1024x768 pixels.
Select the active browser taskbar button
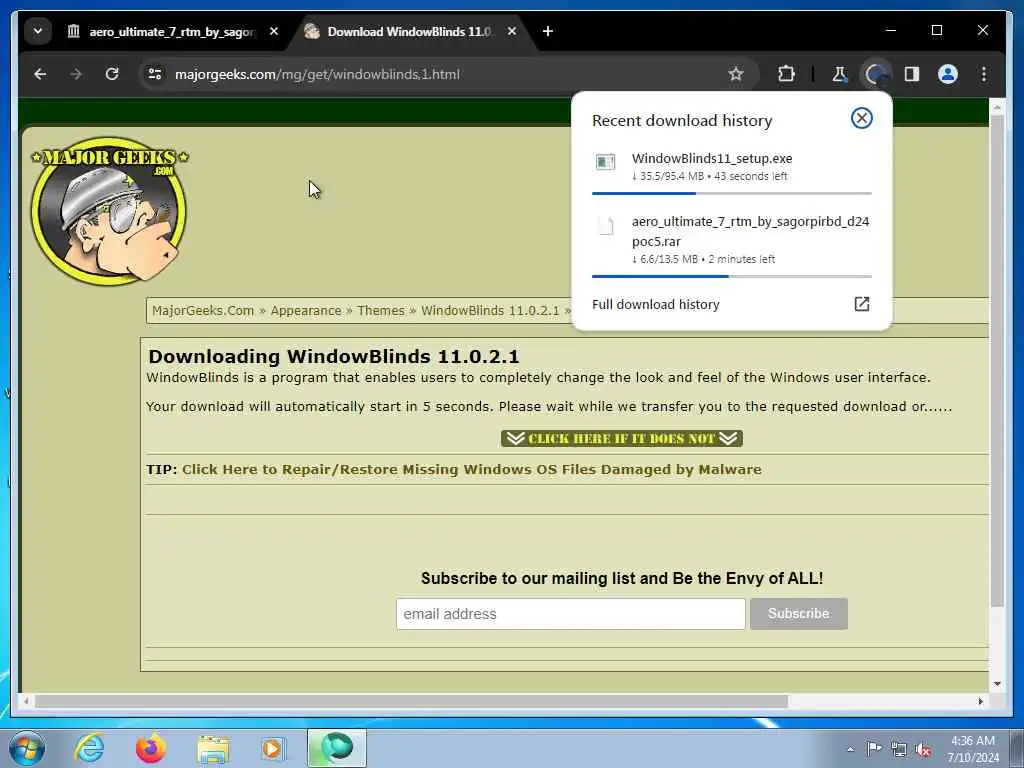(x=337, y=748)
